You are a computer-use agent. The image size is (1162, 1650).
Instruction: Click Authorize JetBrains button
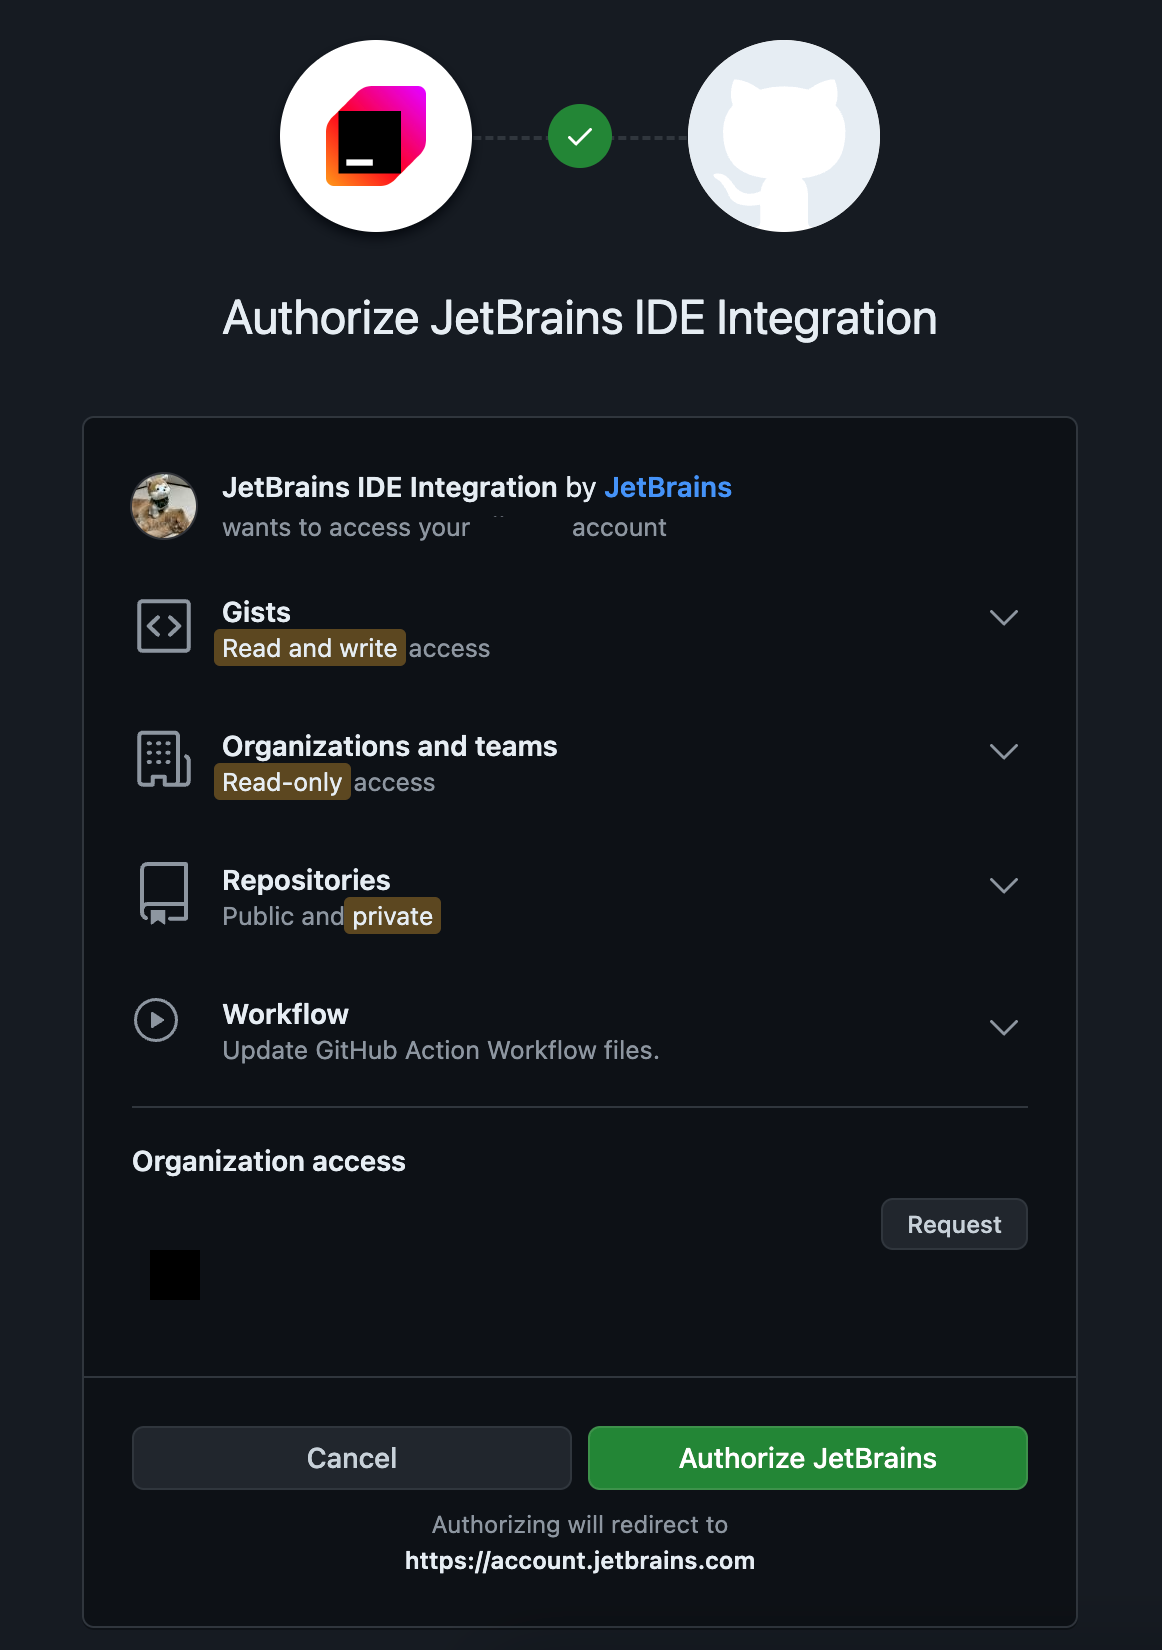tap(808, 1458)
